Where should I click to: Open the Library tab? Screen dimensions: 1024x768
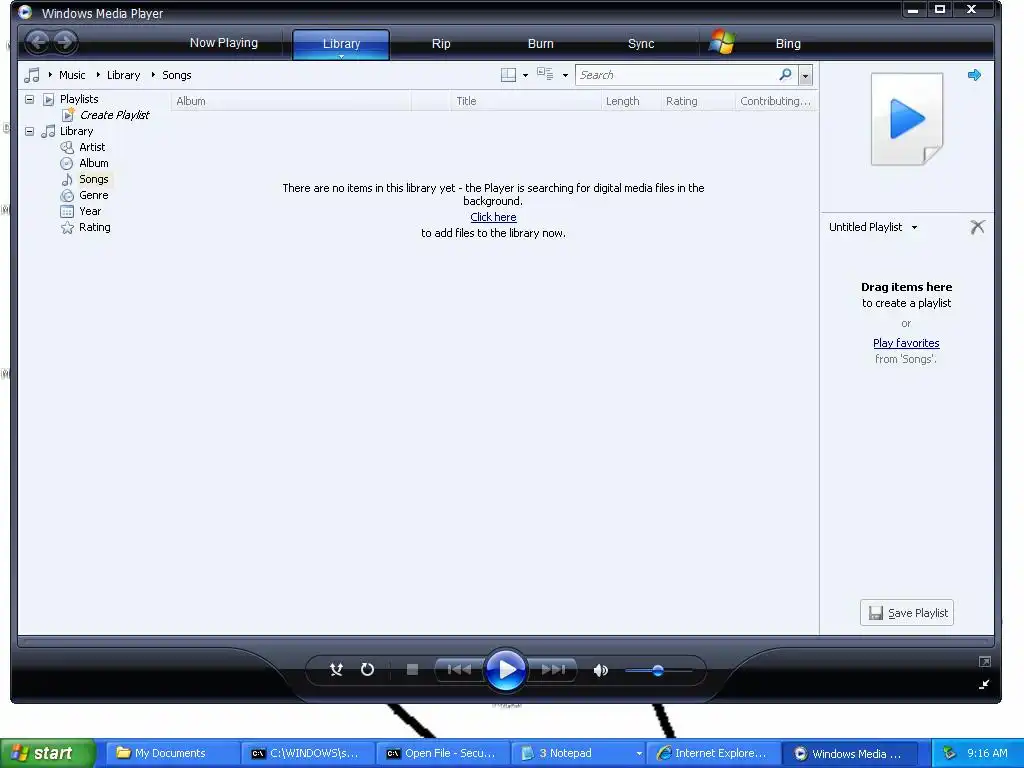point(341,44)
